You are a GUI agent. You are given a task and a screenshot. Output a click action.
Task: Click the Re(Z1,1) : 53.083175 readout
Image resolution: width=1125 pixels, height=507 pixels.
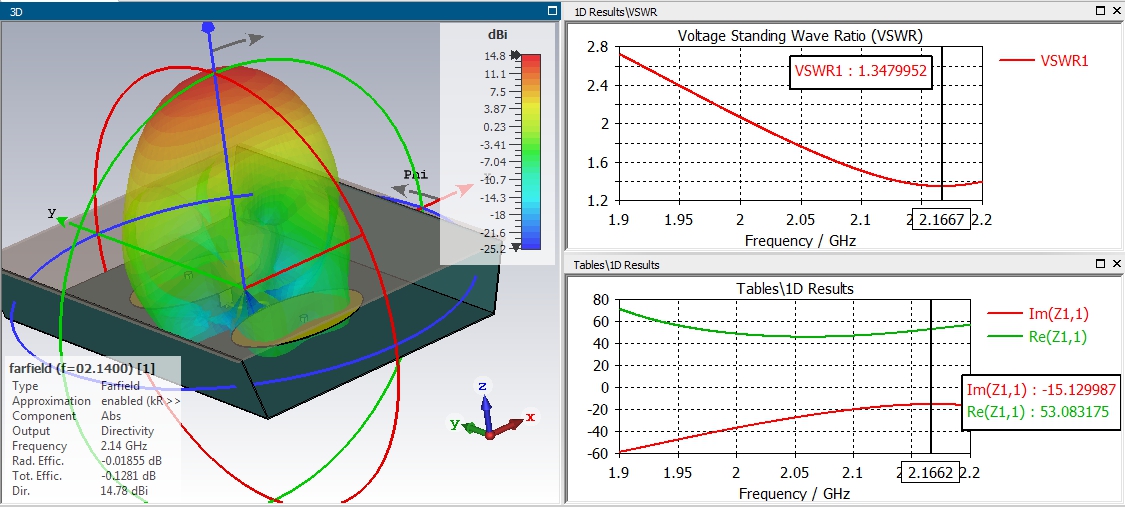tap(1038, 412)
